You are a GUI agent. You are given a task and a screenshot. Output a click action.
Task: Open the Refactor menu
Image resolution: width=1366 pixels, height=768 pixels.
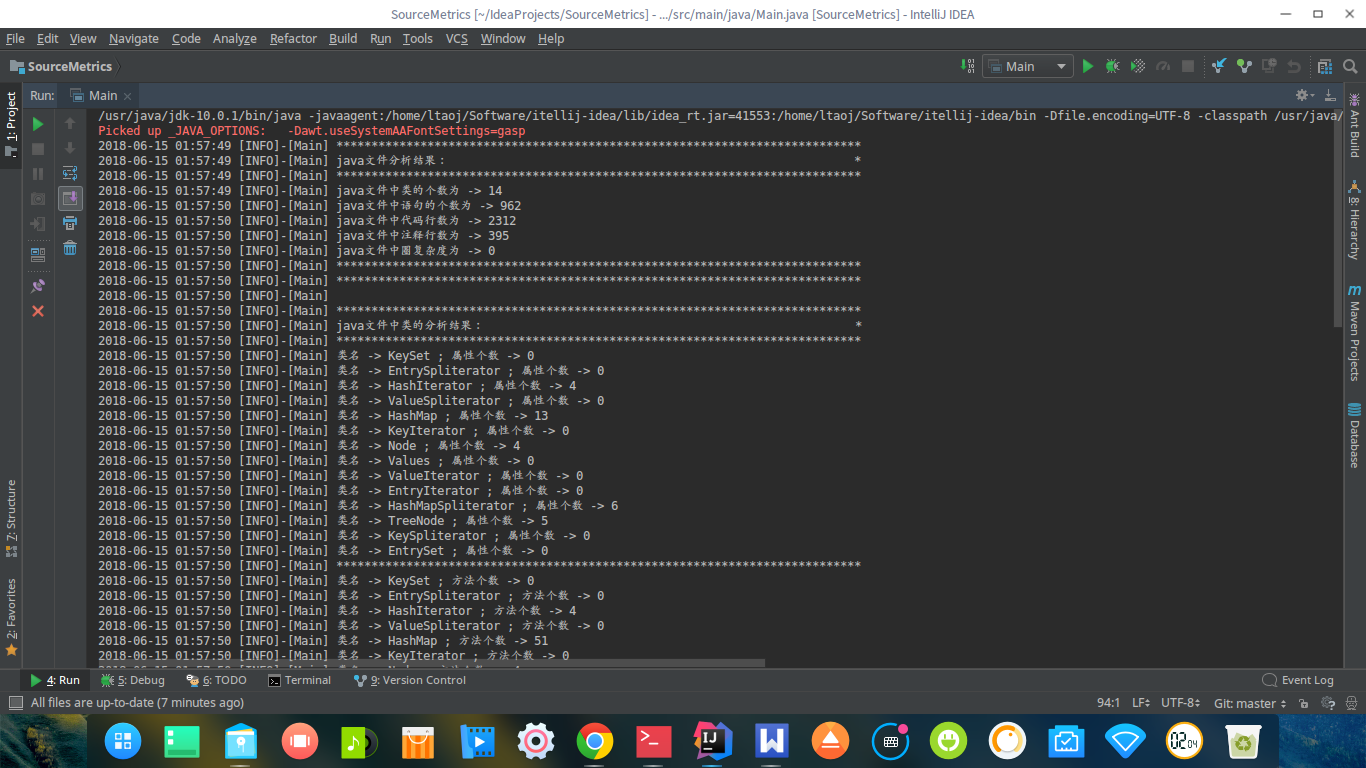tap(293, 38)
